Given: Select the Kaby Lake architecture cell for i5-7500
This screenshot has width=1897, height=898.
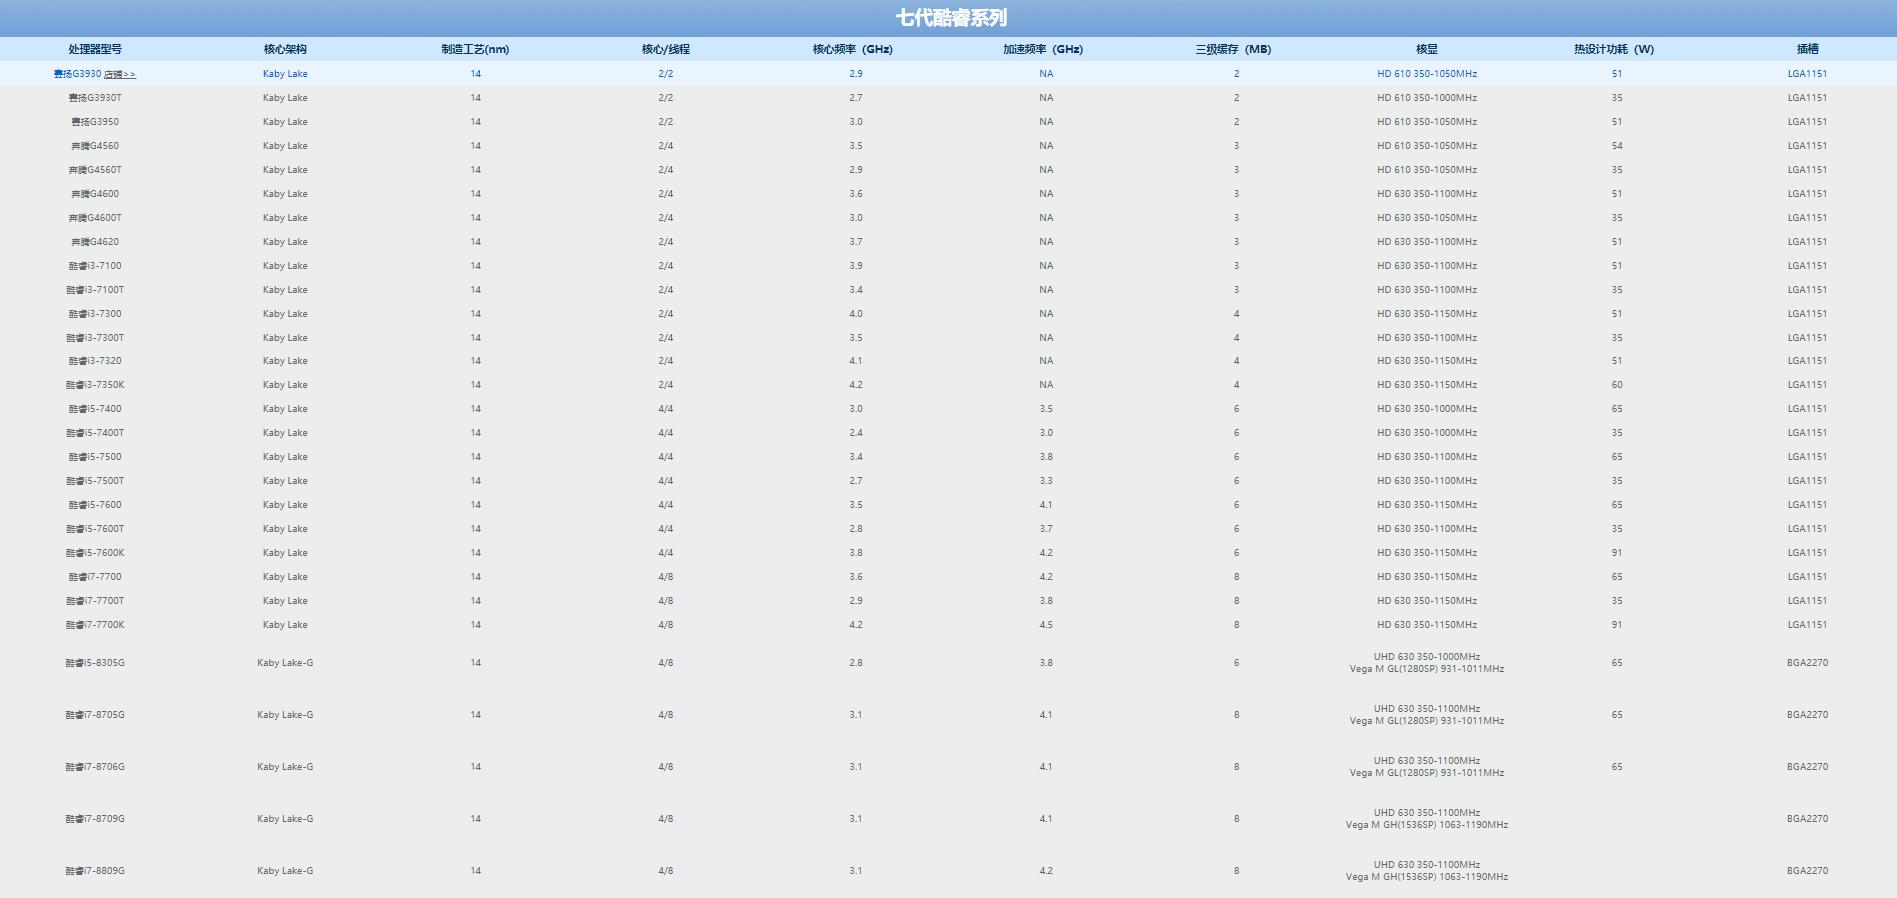Looking at the screenshot, I should pos(285,457).
